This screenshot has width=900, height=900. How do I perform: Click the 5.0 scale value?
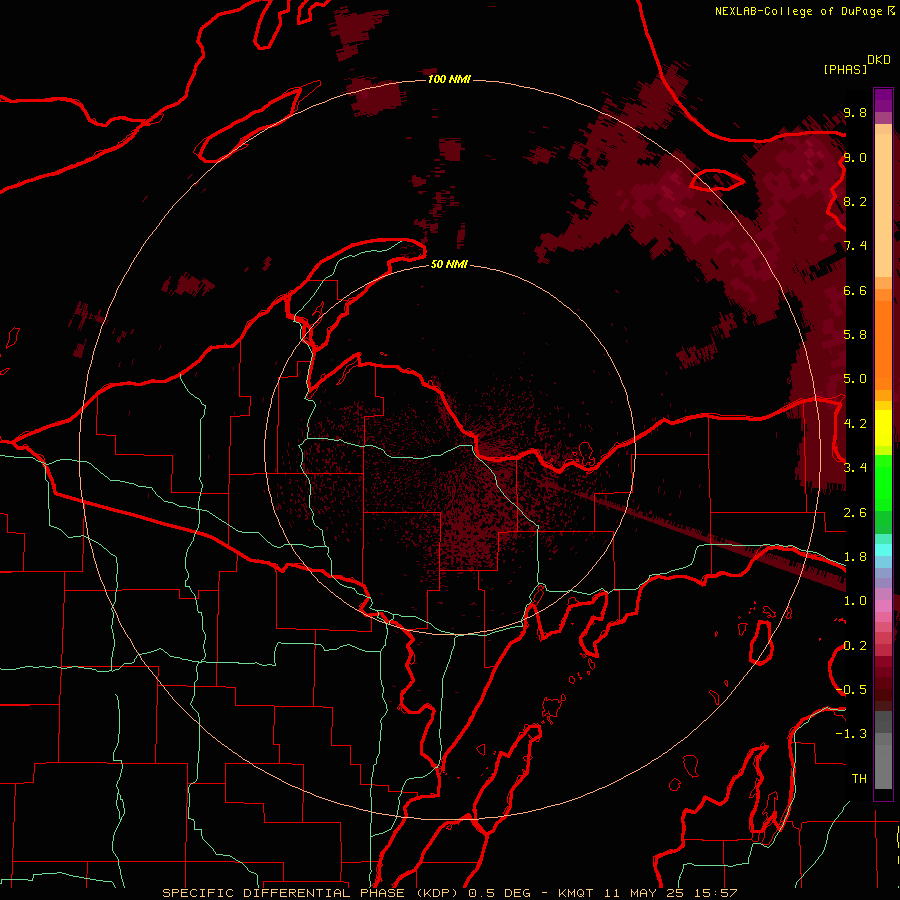(855, 379)
